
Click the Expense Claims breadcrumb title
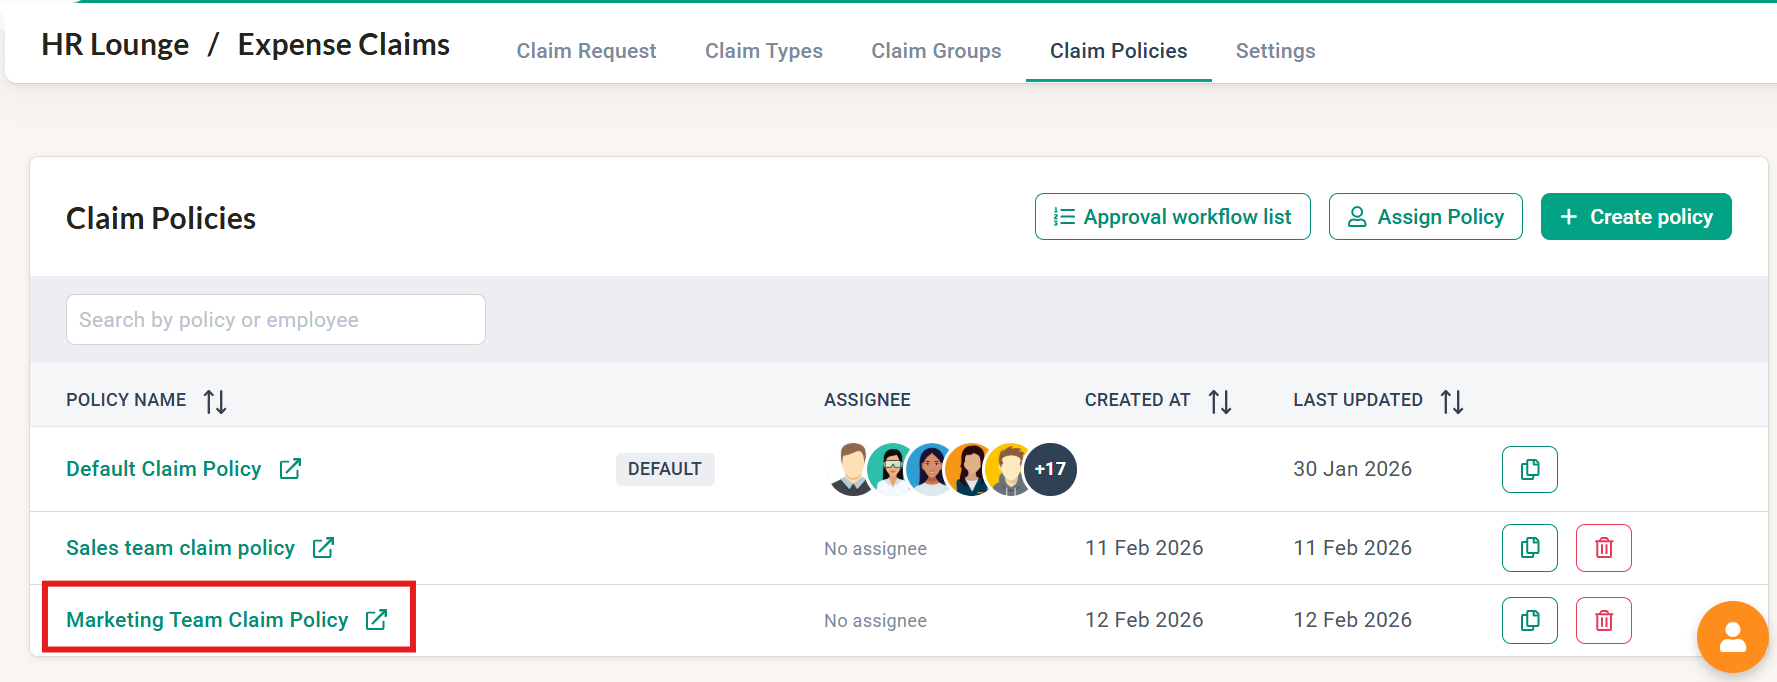(344, 45)
